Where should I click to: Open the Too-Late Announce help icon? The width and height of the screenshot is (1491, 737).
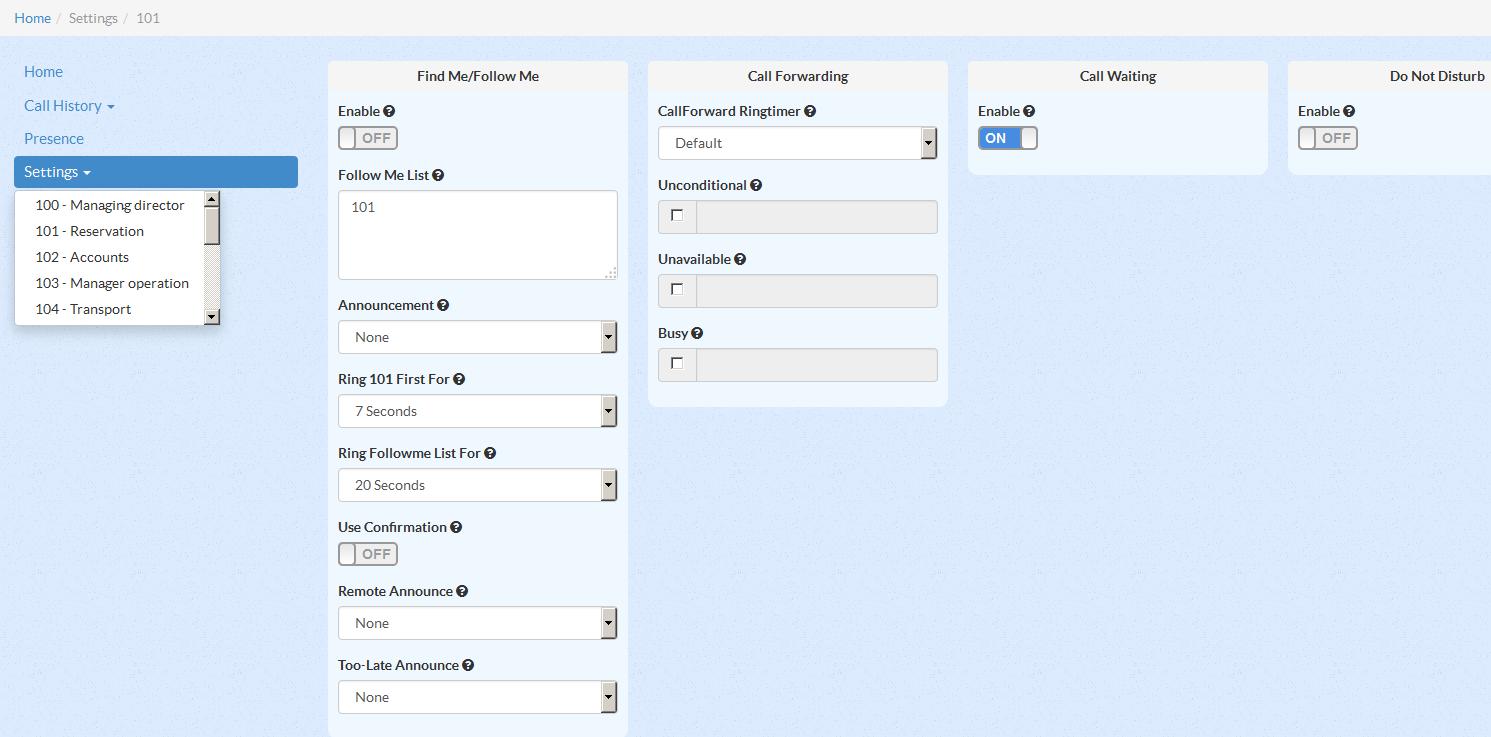click(x=468, y=665)
